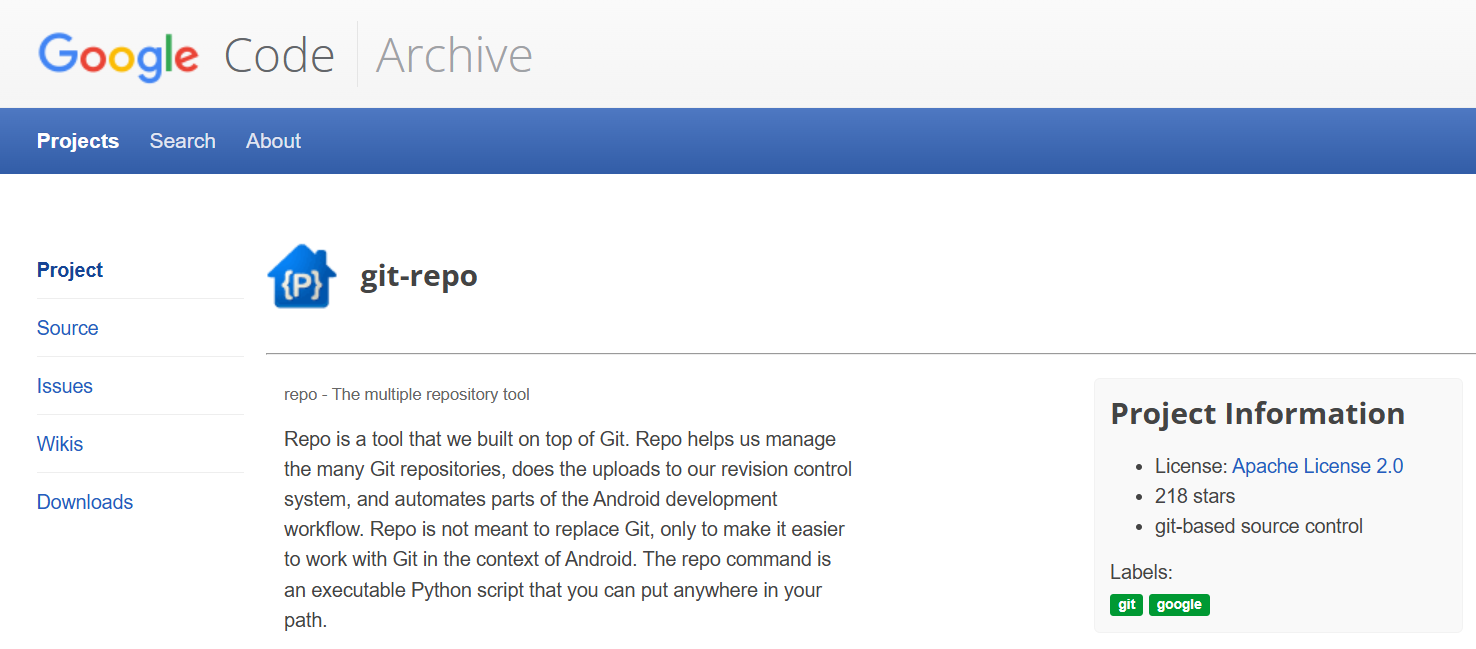Go to the Downloads sidebar section
The width and height of the screenshot is (1476, 649).
(85, 502)
